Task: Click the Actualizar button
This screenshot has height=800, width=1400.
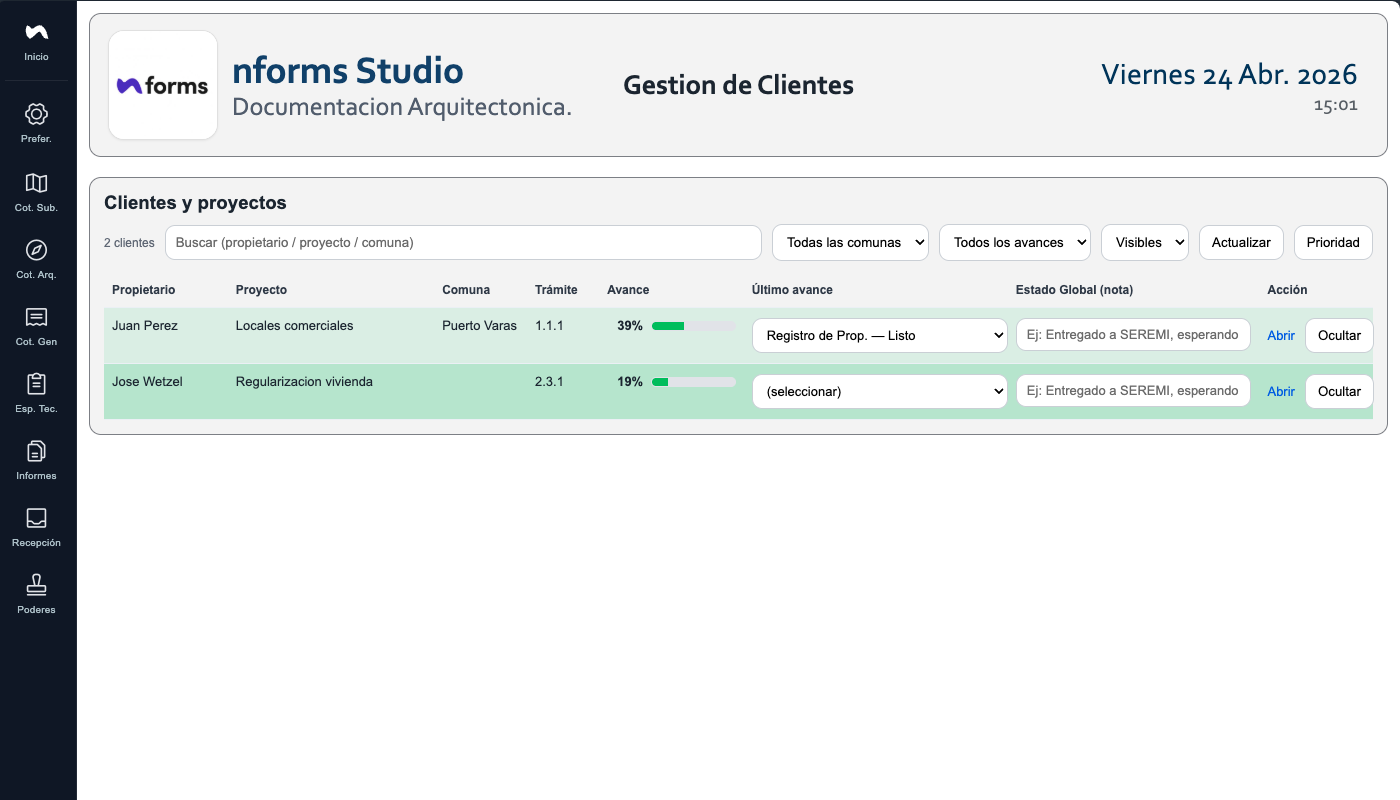Action: click(1241, 242)
